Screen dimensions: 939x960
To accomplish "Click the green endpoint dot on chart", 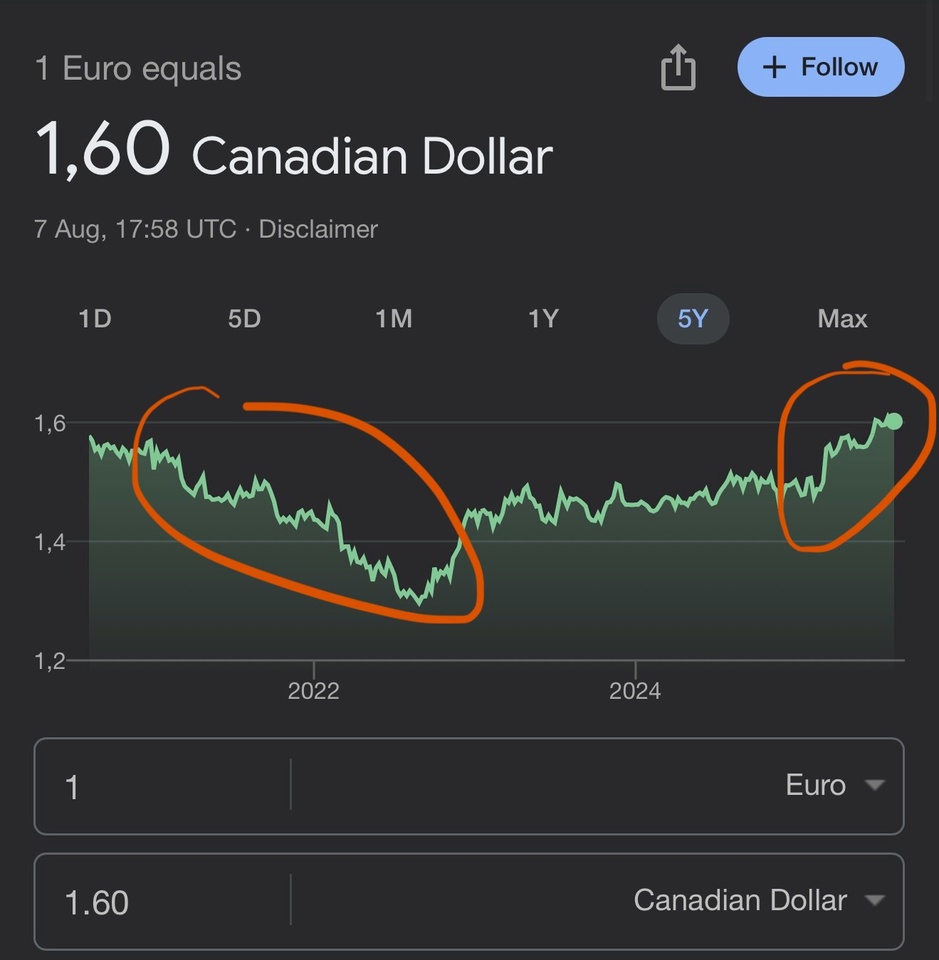I will click(894, 421).
